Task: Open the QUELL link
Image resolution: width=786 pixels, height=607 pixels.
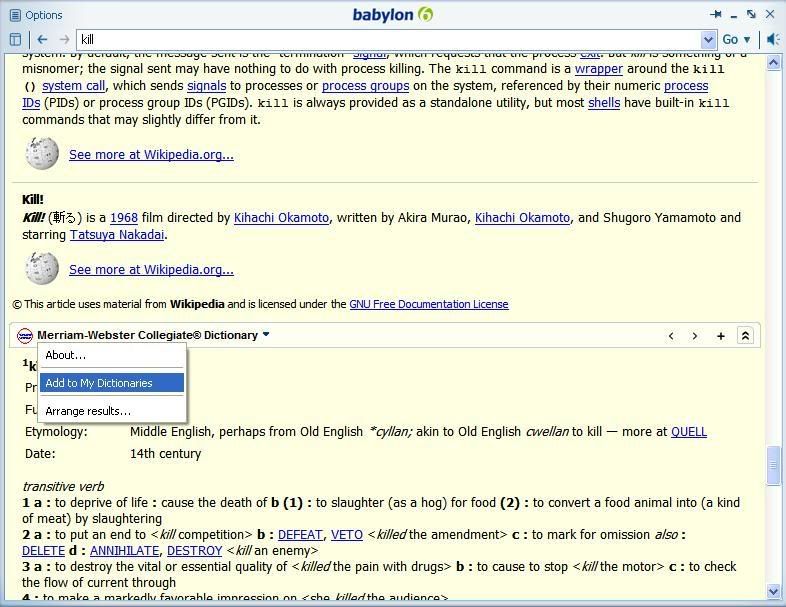Action: [689, 432]
